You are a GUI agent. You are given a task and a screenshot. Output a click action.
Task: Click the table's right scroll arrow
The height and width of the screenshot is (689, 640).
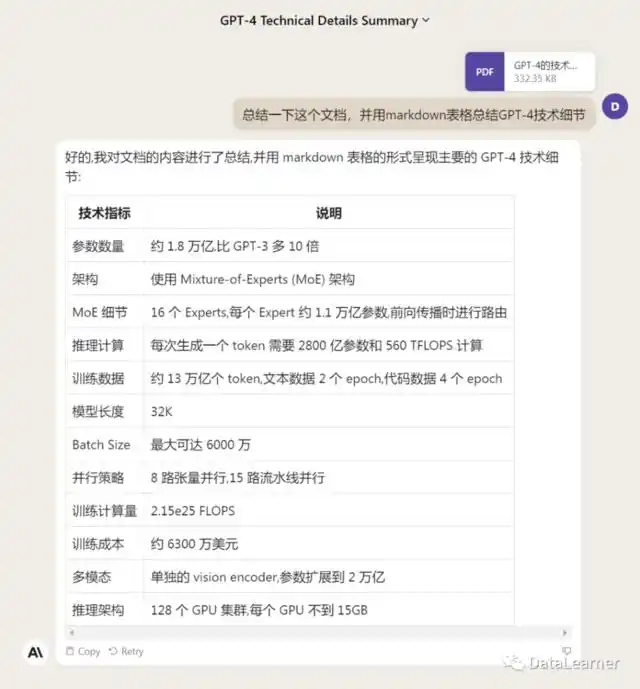pyautogui.click(x=565, y=633)
